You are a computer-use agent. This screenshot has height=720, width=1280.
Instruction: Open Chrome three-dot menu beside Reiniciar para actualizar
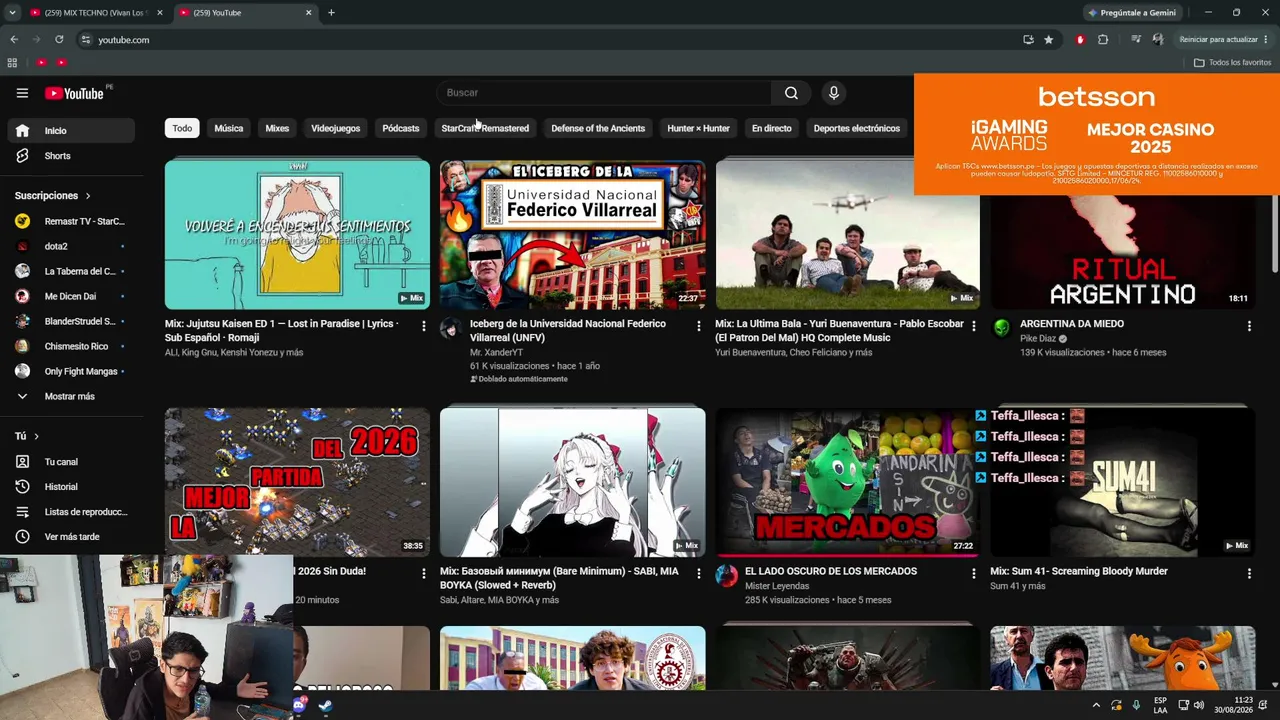pos(1268,40)
